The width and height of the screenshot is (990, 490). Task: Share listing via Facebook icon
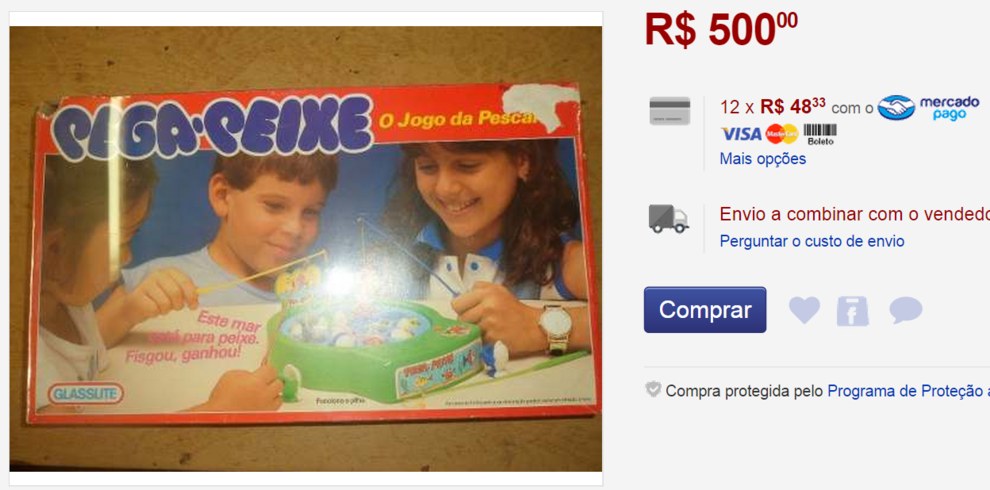click(852, 311)
